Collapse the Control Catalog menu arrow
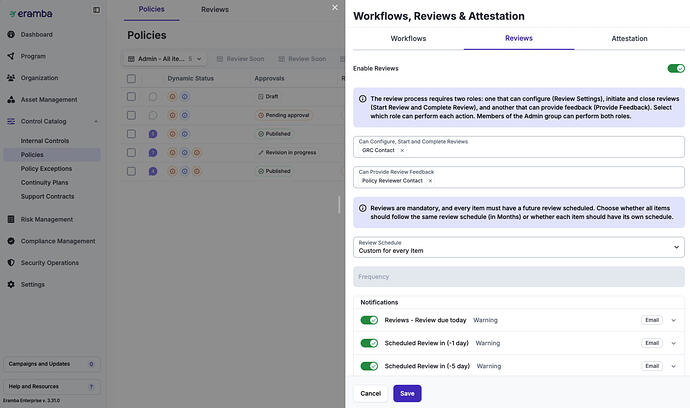The width and height of the screenshot is (690, 408). pyautogui.click(x=96, y=121)
